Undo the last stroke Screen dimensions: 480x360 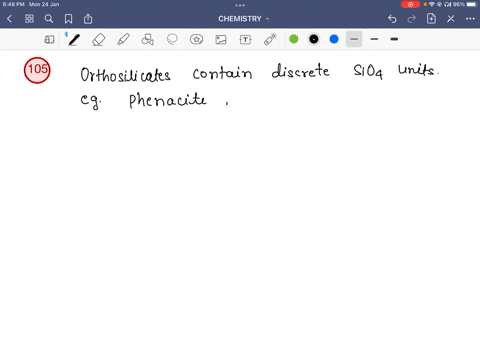coord(392,19)
